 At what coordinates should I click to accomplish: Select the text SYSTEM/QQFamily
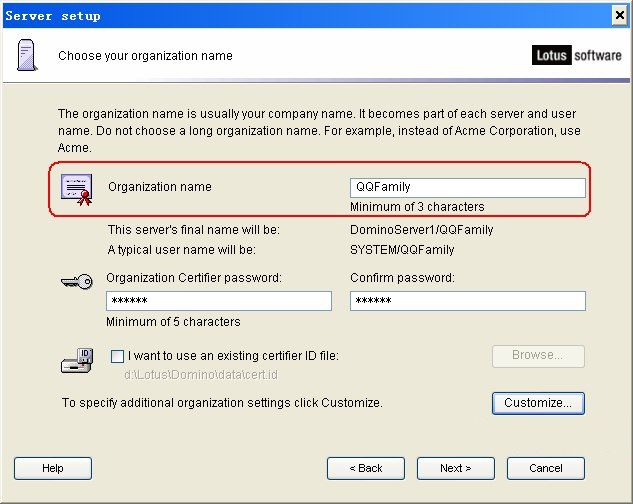[x=402, y=250]
